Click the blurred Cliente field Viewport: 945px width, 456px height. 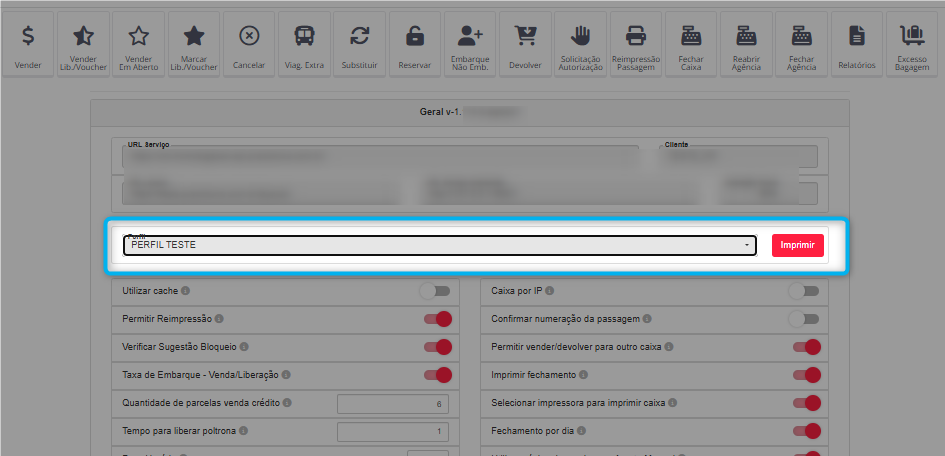[x=739, y=157]
